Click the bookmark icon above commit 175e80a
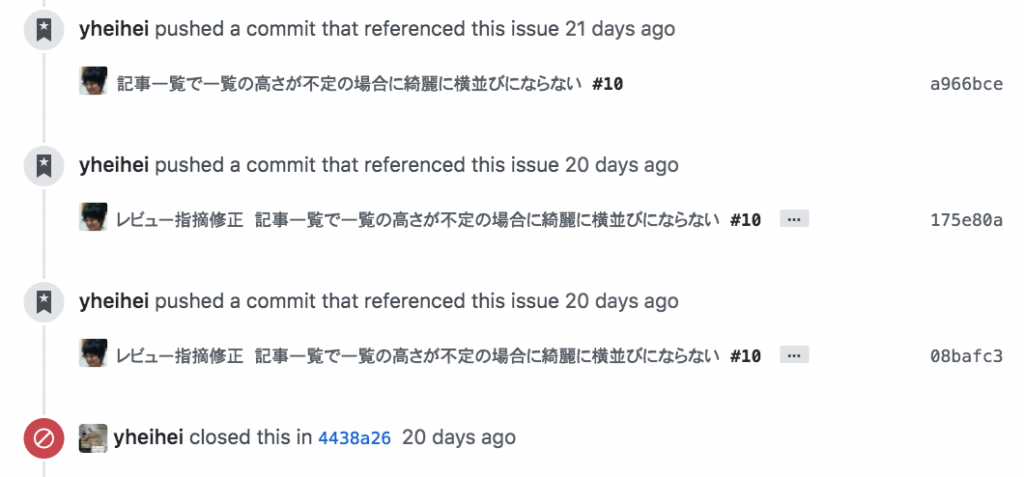 [44, 165]
